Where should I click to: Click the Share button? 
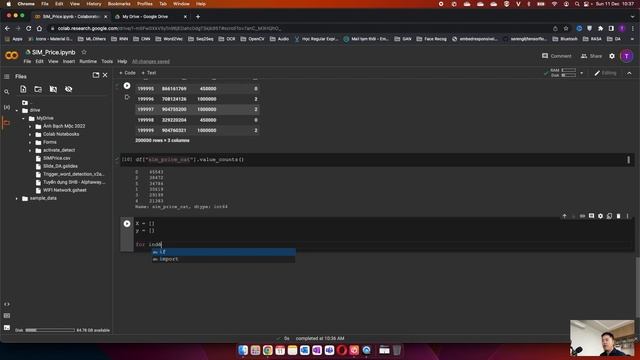click(591, 56)
